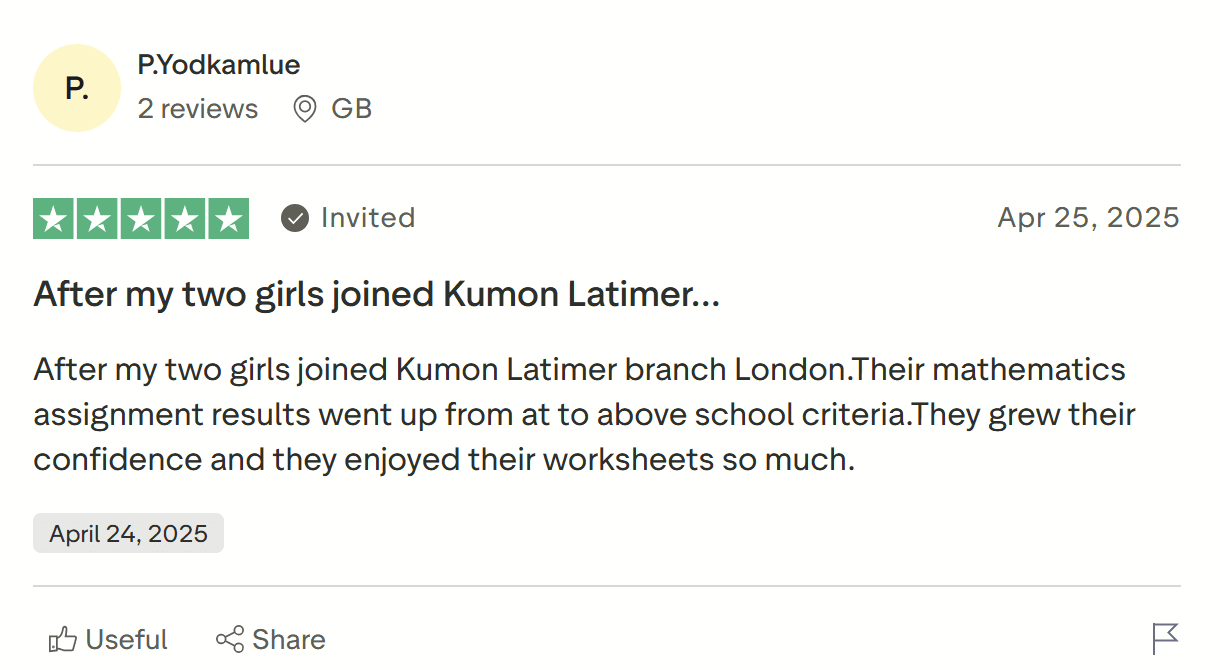Click the middle star of the rating row

[x=140, y=217]
